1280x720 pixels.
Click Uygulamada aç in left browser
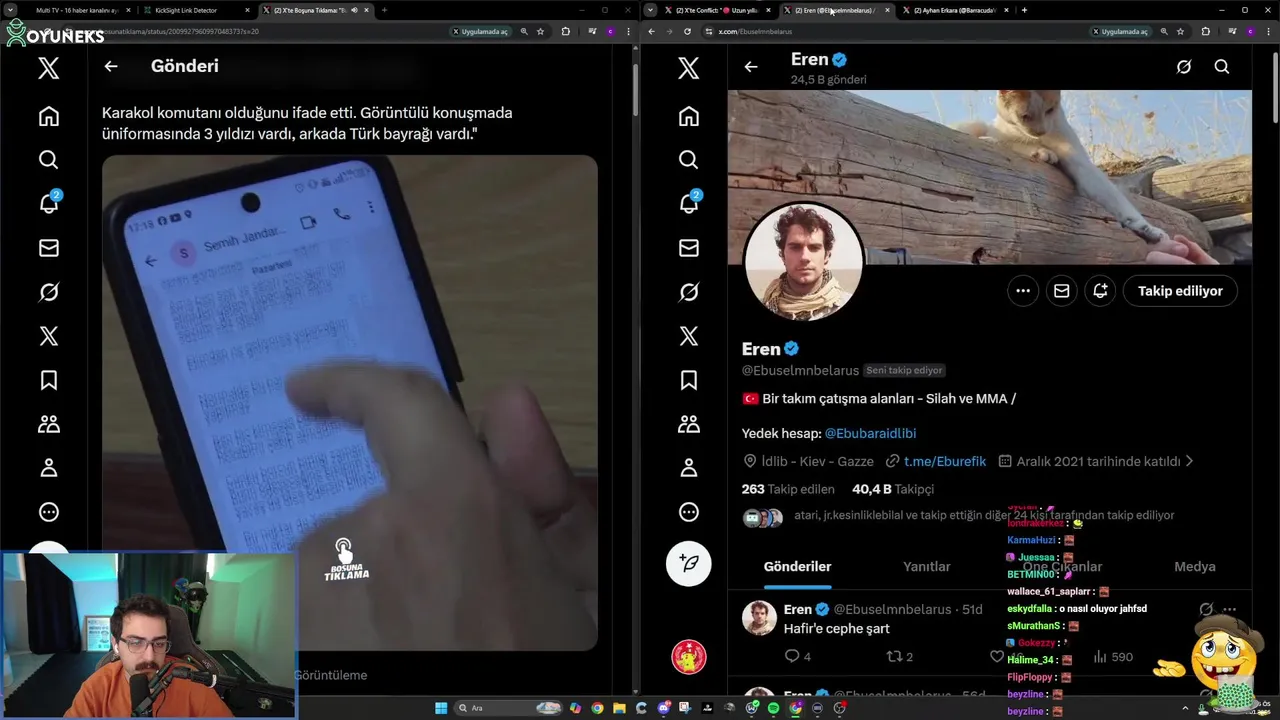click(480, 31)
